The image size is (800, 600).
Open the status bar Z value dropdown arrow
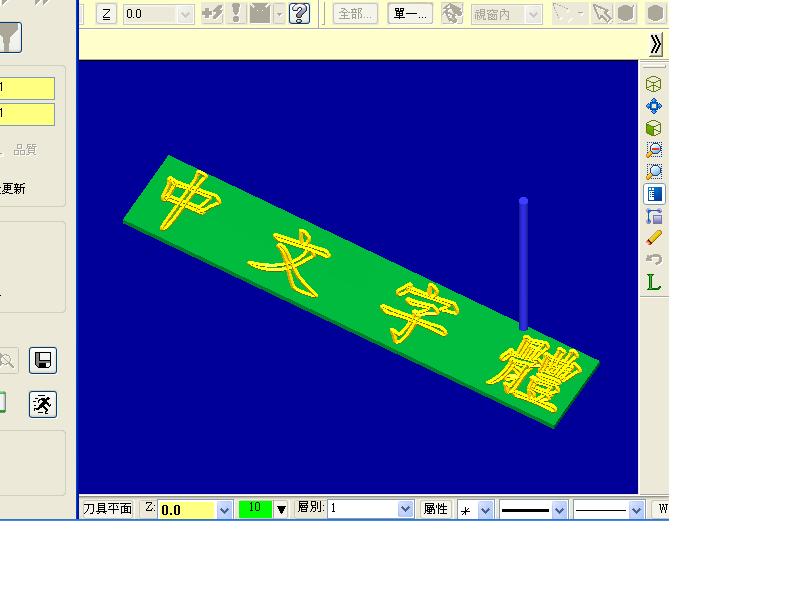click(224, 510)
